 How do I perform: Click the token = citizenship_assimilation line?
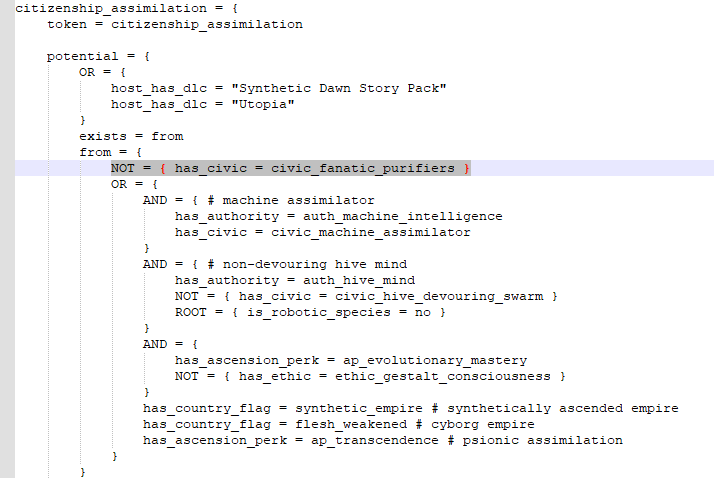tap(175, 24)
